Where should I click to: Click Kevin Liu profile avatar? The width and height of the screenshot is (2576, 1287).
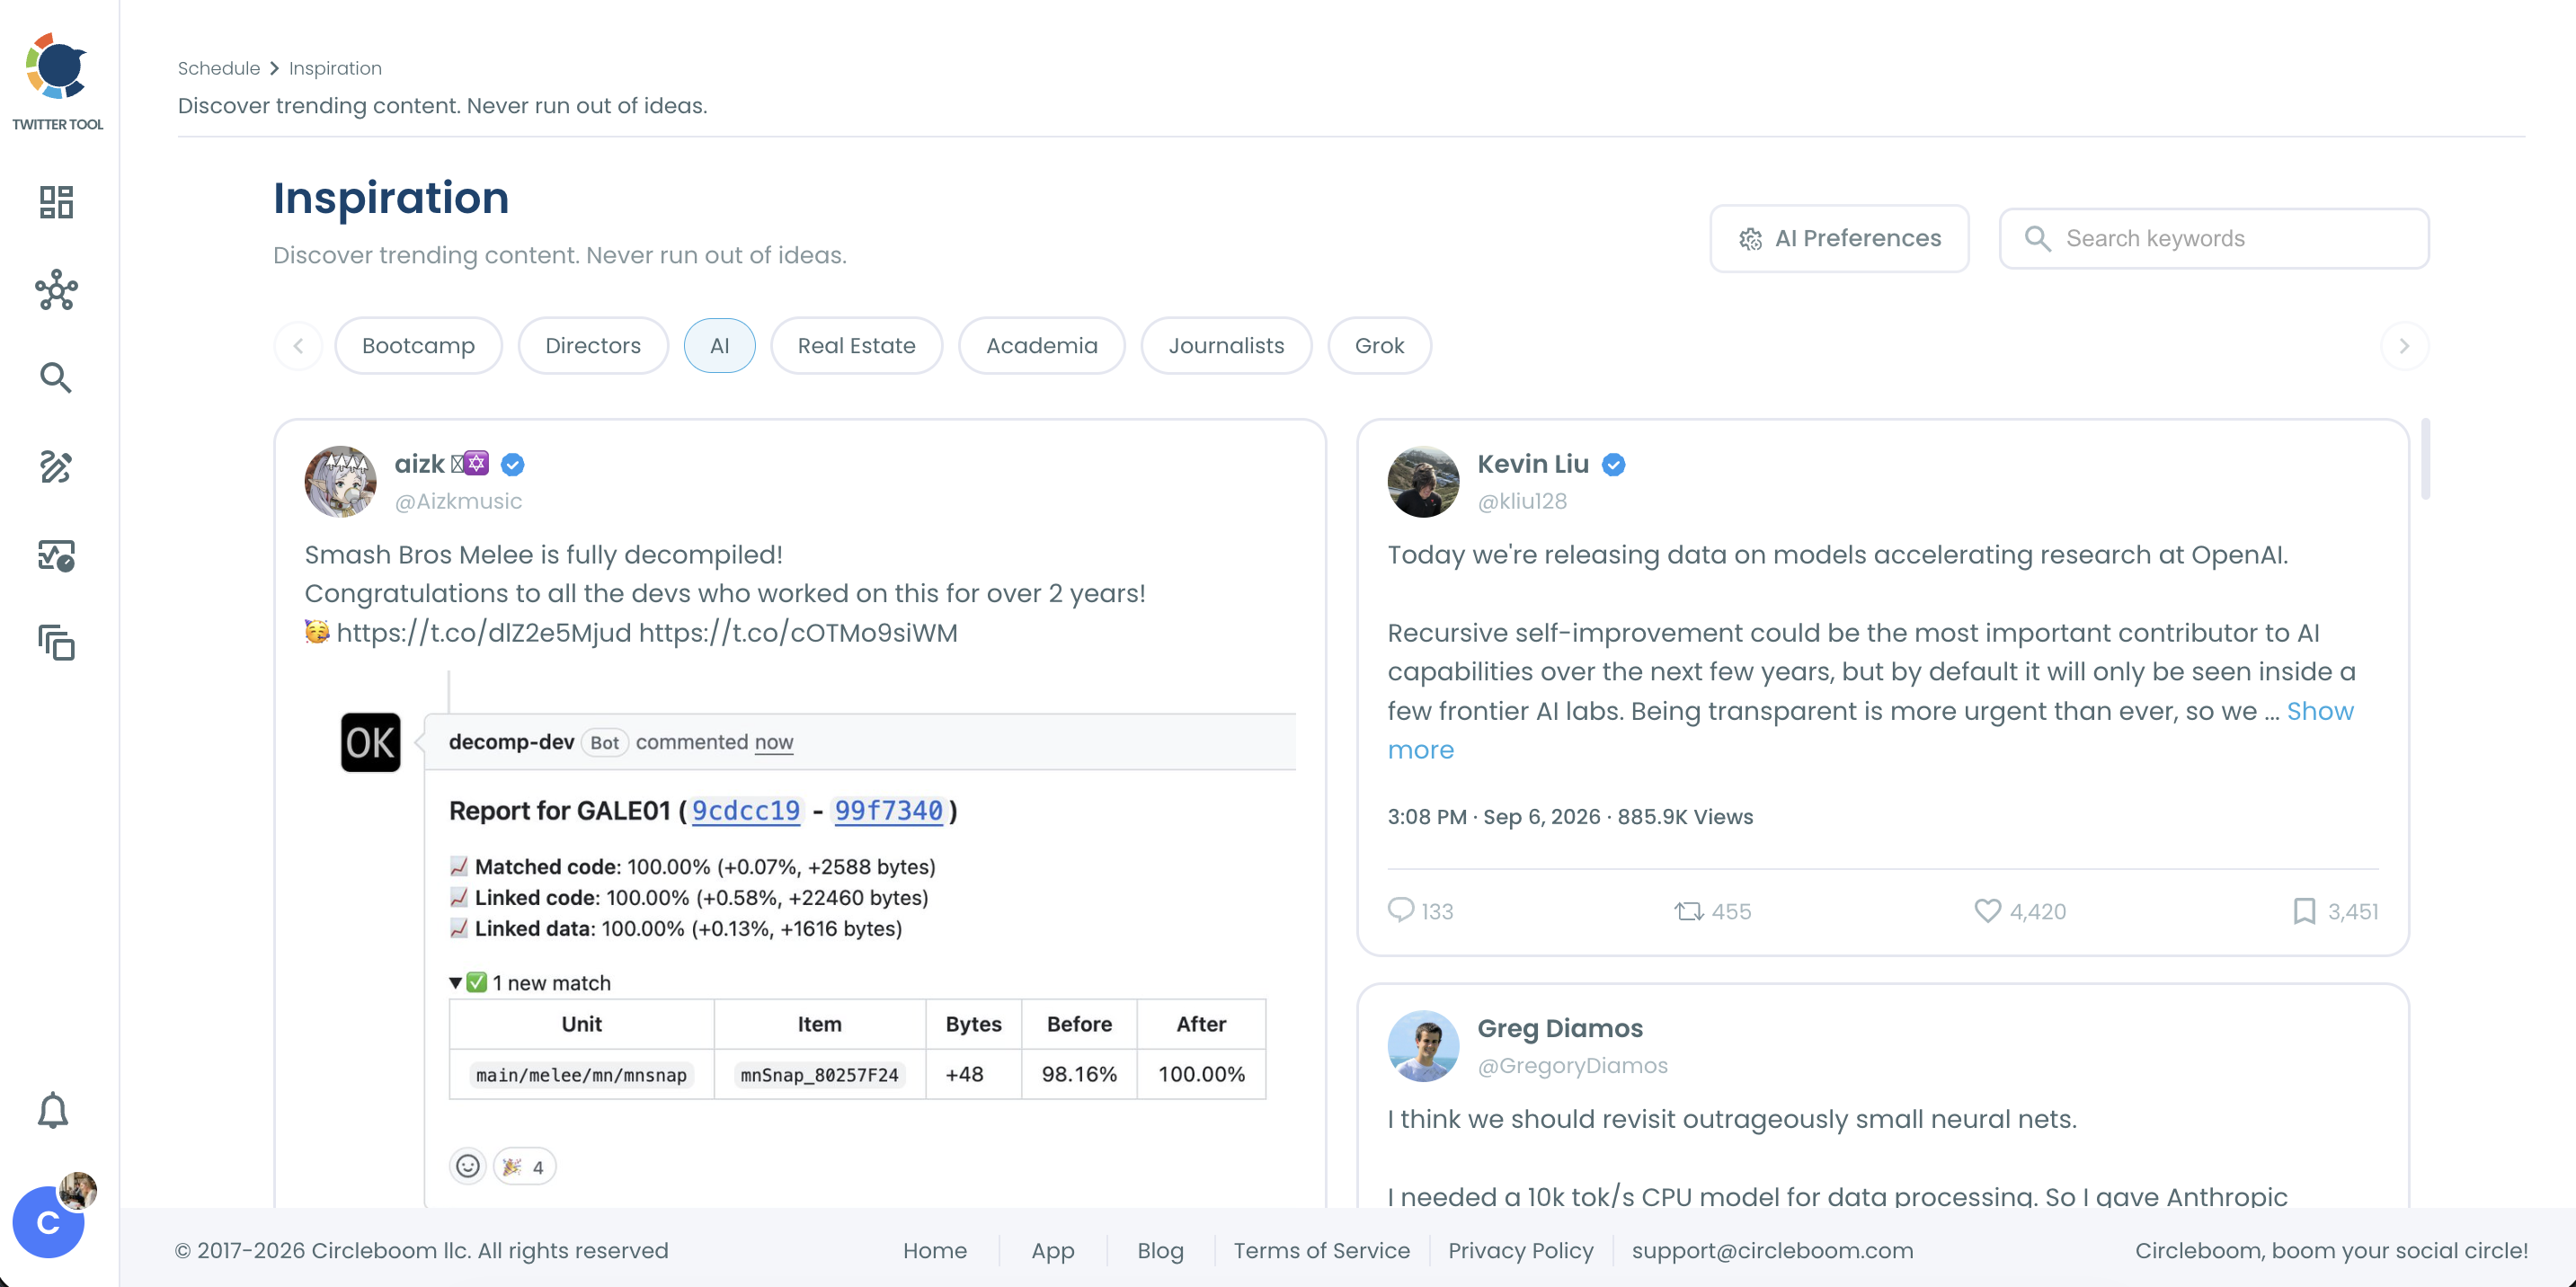point(1423,481)
